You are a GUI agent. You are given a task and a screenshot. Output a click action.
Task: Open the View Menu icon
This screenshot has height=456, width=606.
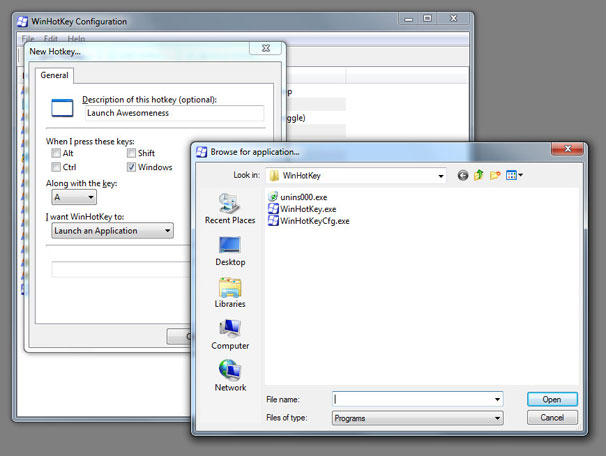pos(514,175)
